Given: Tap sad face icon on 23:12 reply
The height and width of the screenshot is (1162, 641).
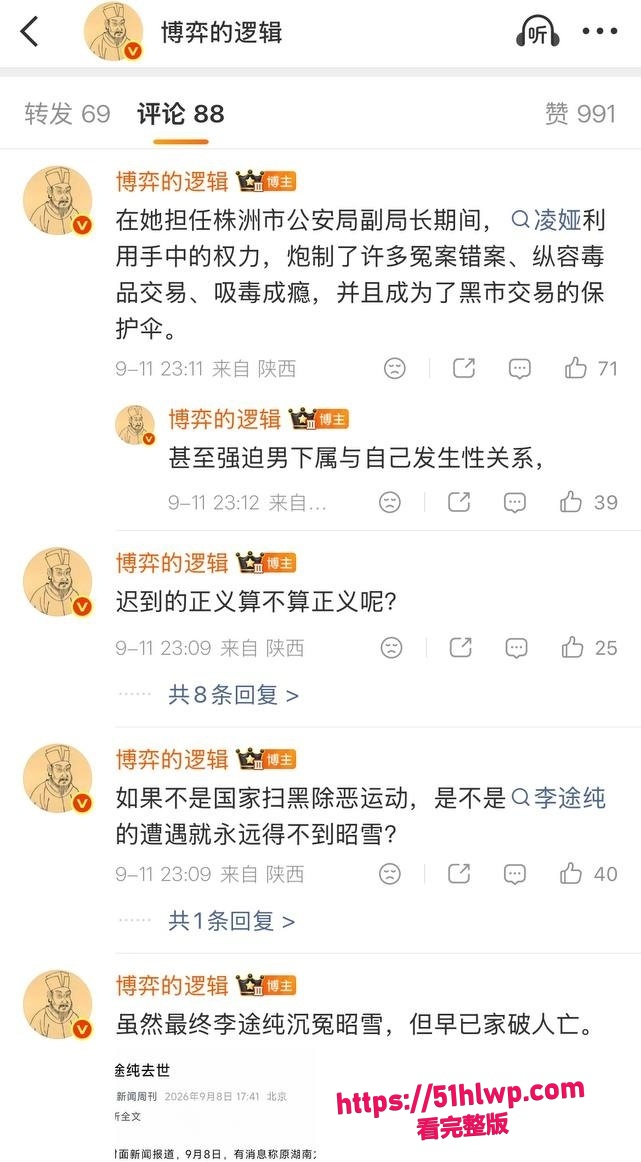Looking at the screenshot, I should pyautogui.click(x=389, y=502).
